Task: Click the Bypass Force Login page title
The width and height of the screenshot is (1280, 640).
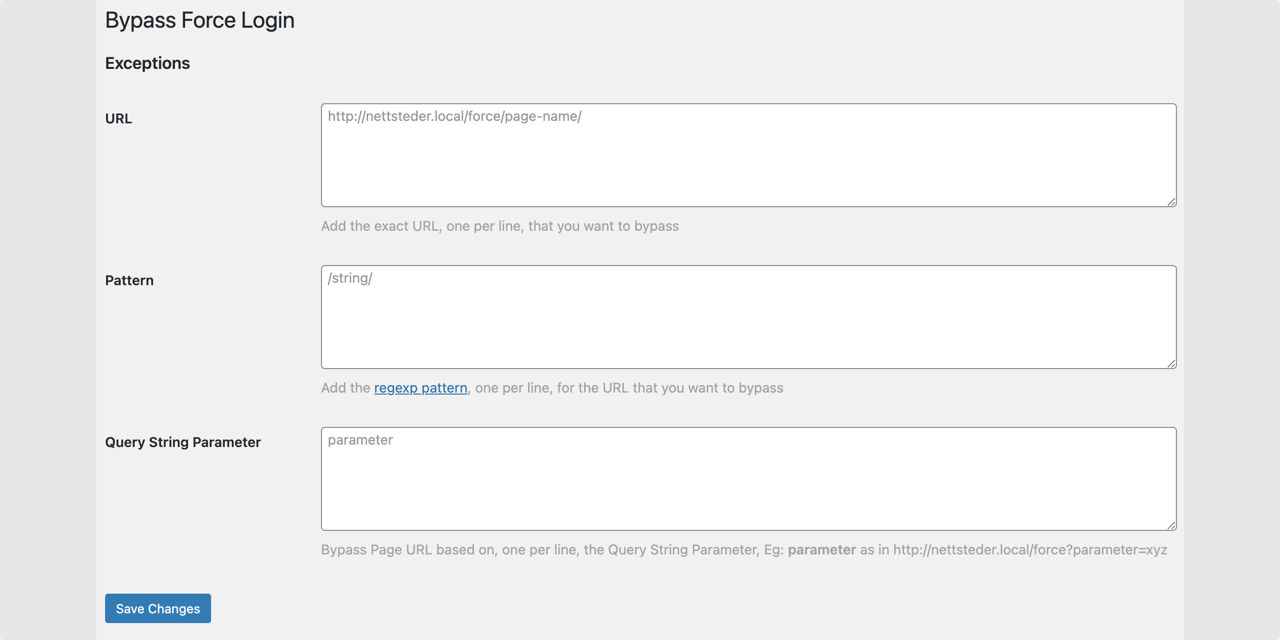Action: pyautogui.click(x=199, y=20)
